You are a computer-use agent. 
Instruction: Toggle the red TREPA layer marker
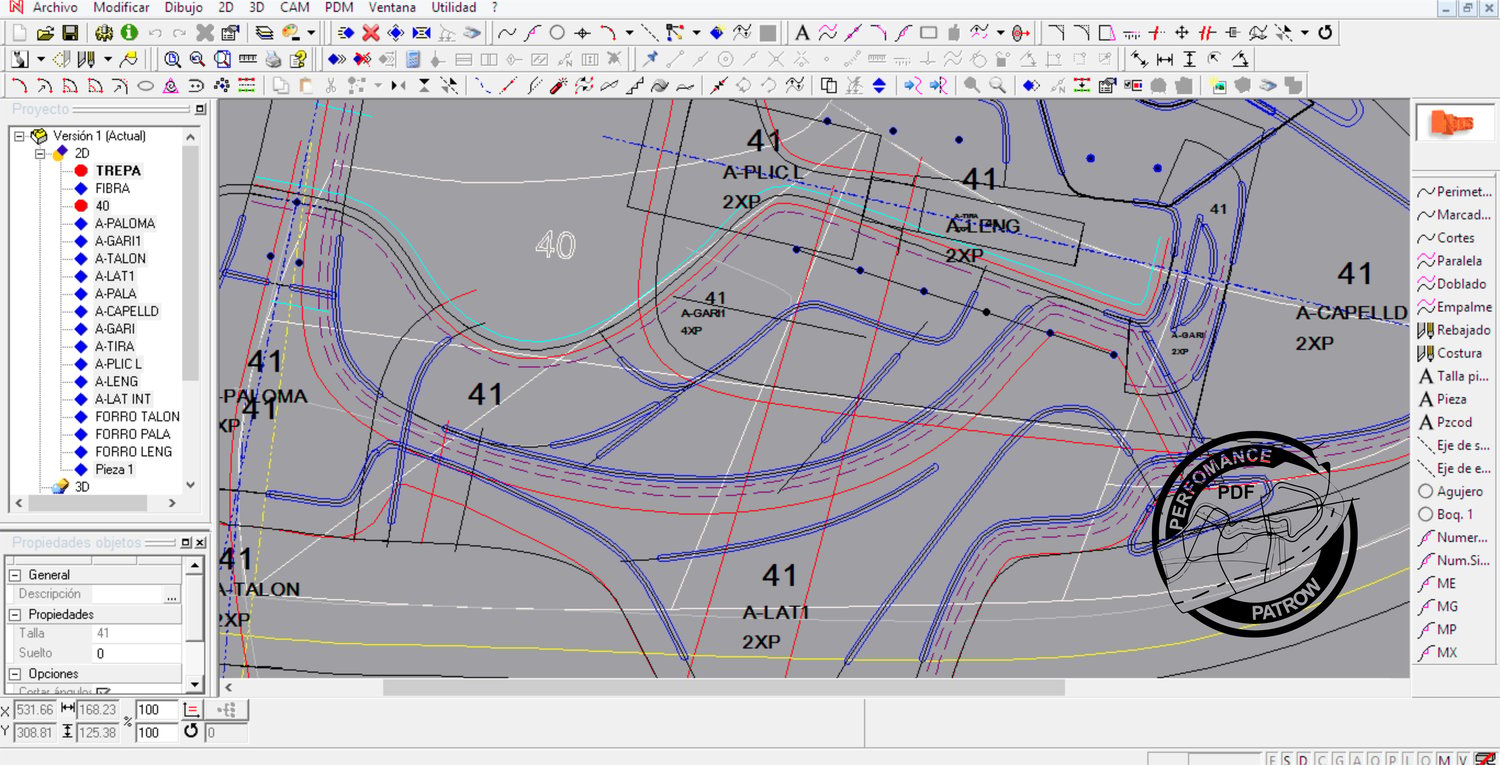point(81,171)
